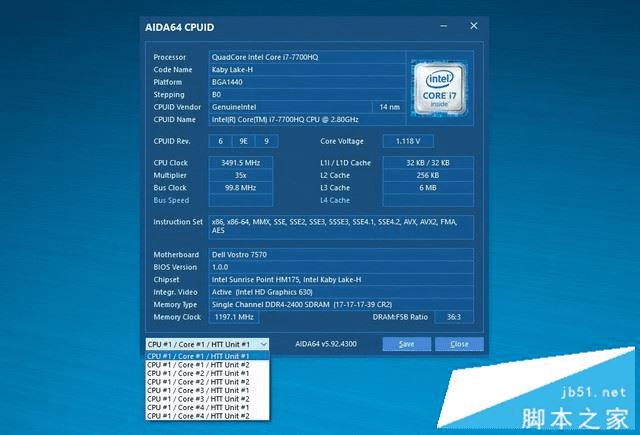Screen dimensions: 640x435
Task: Click the Memory Clock value 1197.1 MHz
Action: (x=234, y=317)
